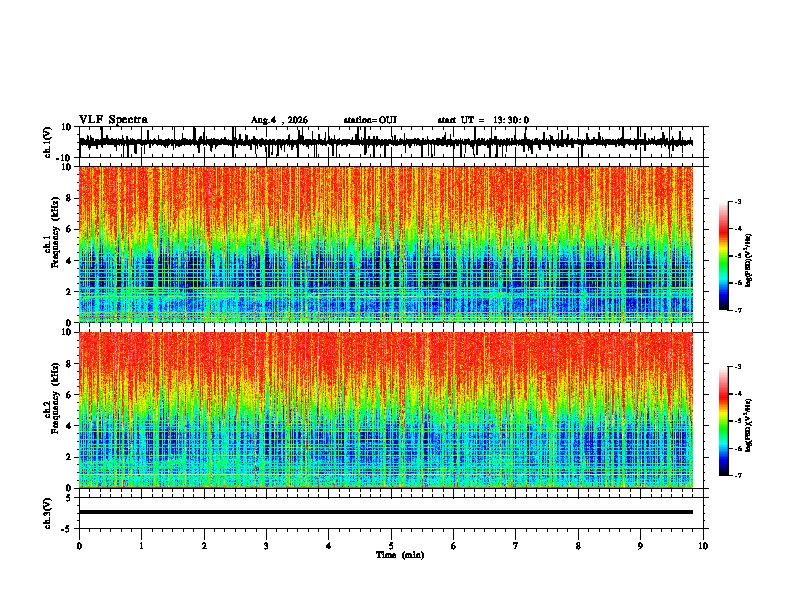Click the "ch.3(V)" axis label
The width and height of the screenshot is (792, 612).
click(48, 513)
